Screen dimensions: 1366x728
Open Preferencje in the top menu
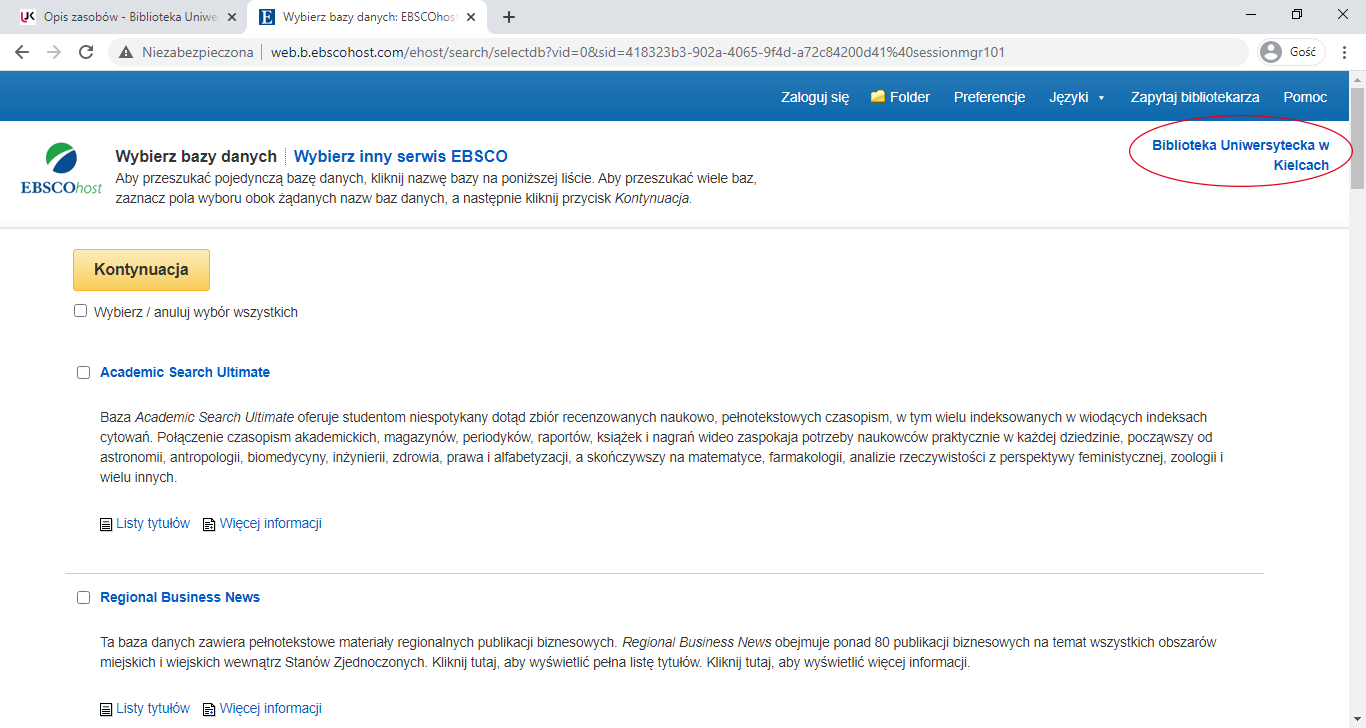(989, 97)
